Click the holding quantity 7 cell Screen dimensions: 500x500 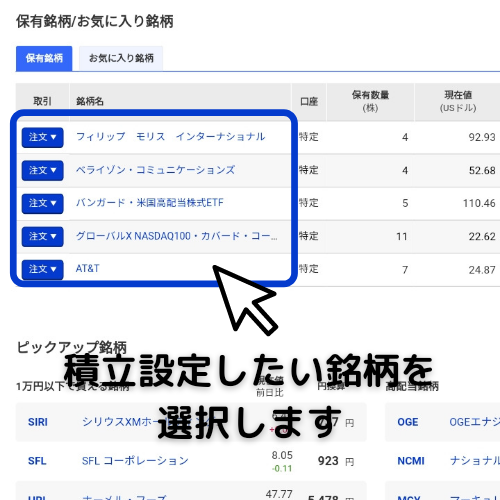click(405, 270)
